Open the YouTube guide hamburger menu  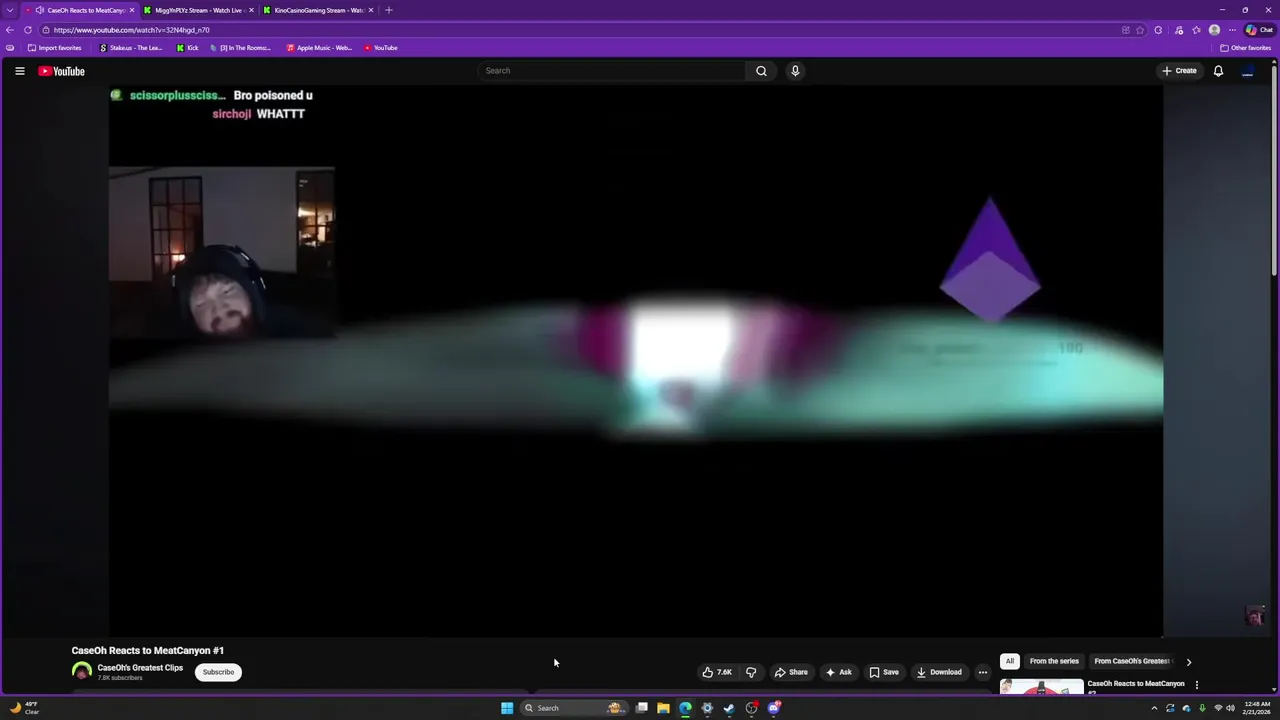coord(19,71)
